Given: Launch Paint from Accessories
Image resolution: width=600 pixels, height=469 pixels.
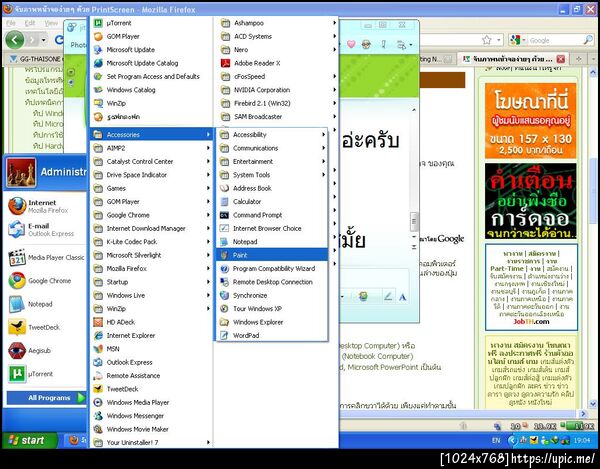Looking at the screenshot, I should pyautogui.click(x=272, y=255).
